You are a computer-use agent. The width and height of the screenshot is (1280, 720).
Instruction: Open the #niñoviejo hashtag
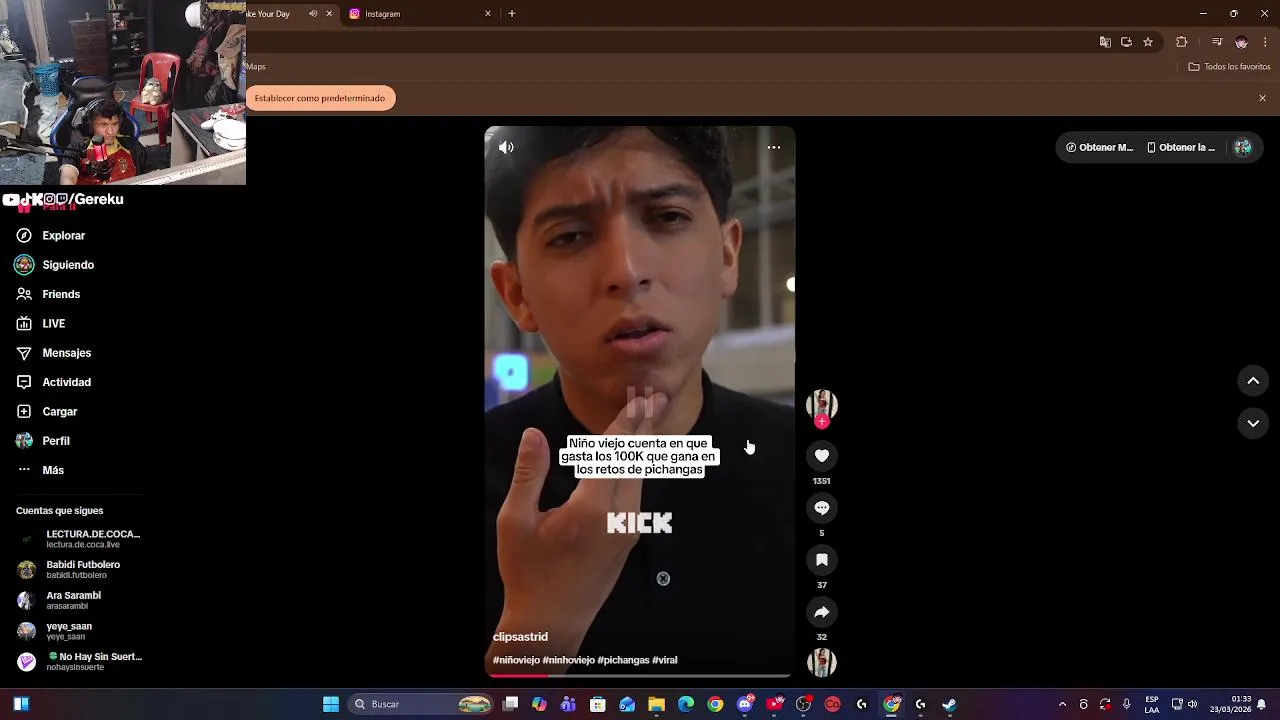click(x=516, y=660)
